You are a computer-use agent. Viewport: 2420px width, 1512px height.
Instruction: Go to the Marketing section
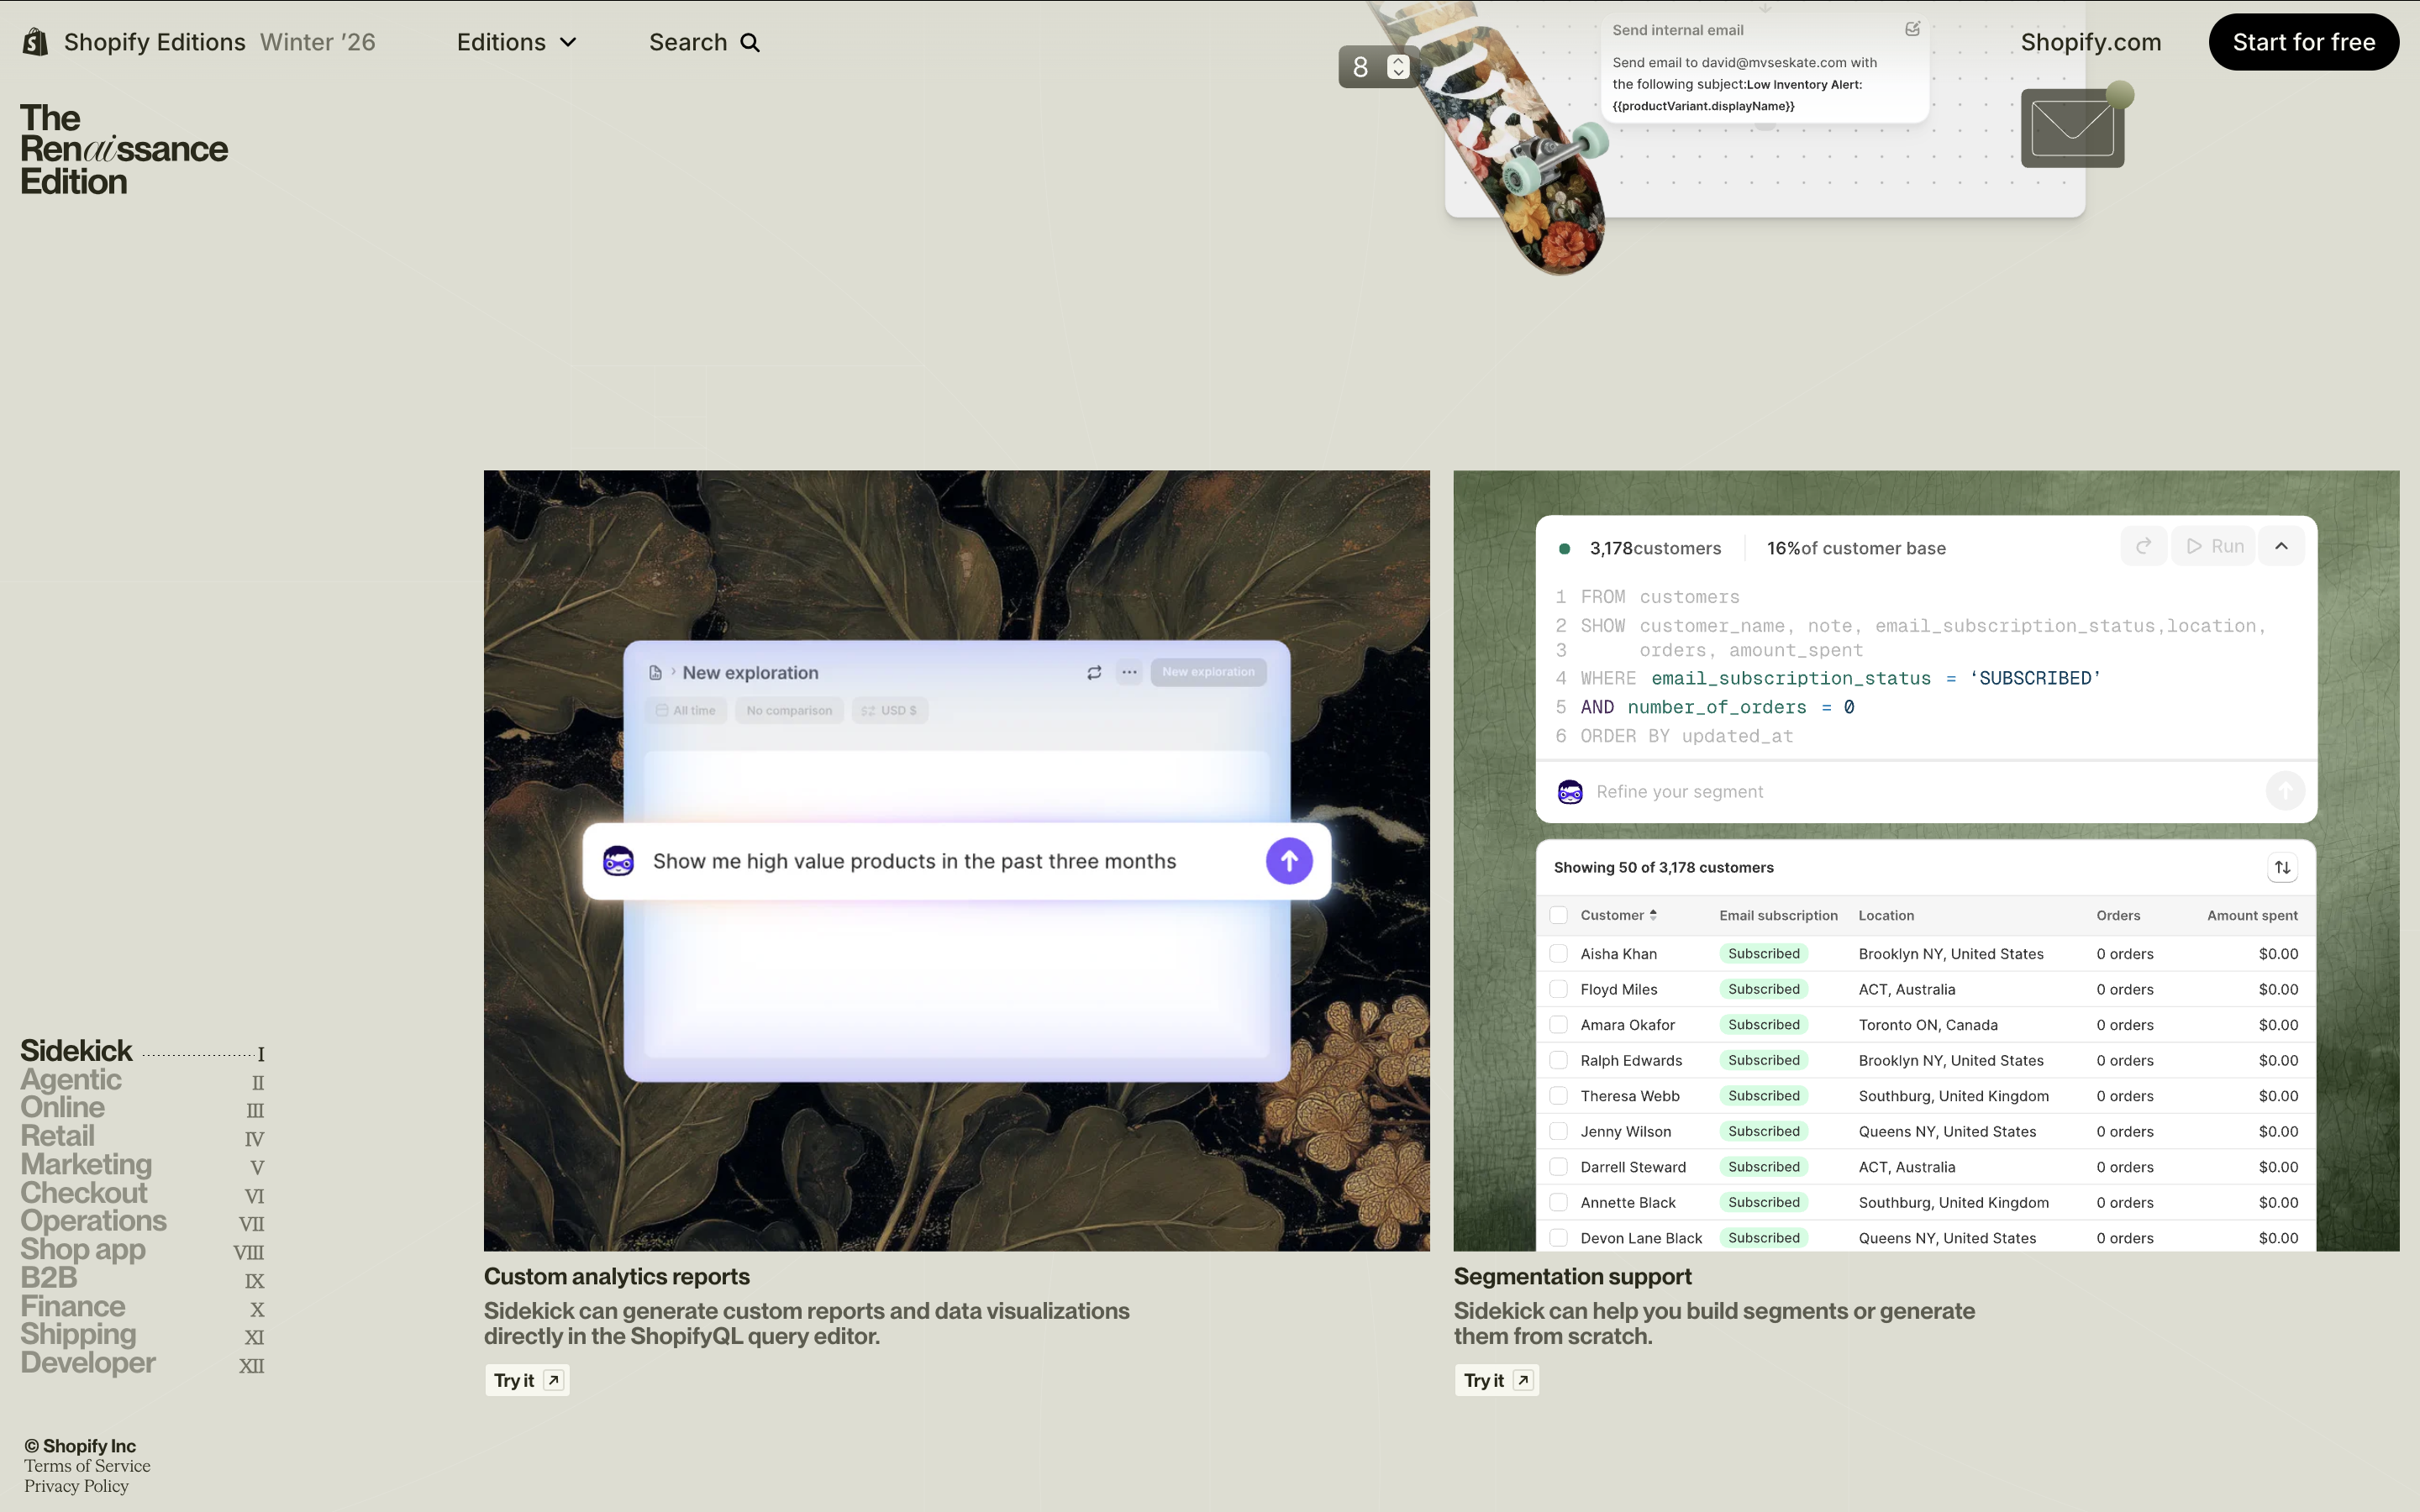86,1165
